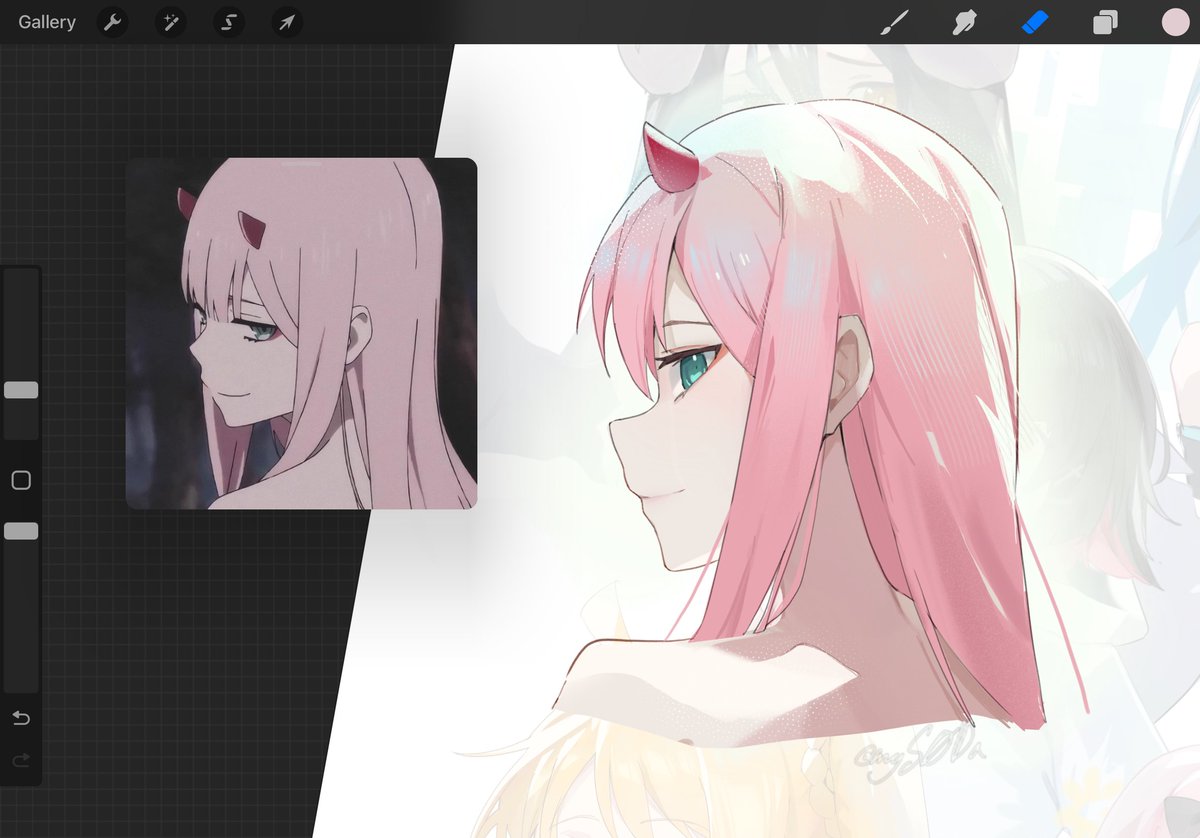Viewport: 1200px width, 838px height.
Task: Return to the Gallery
Action: coord(45,21)
